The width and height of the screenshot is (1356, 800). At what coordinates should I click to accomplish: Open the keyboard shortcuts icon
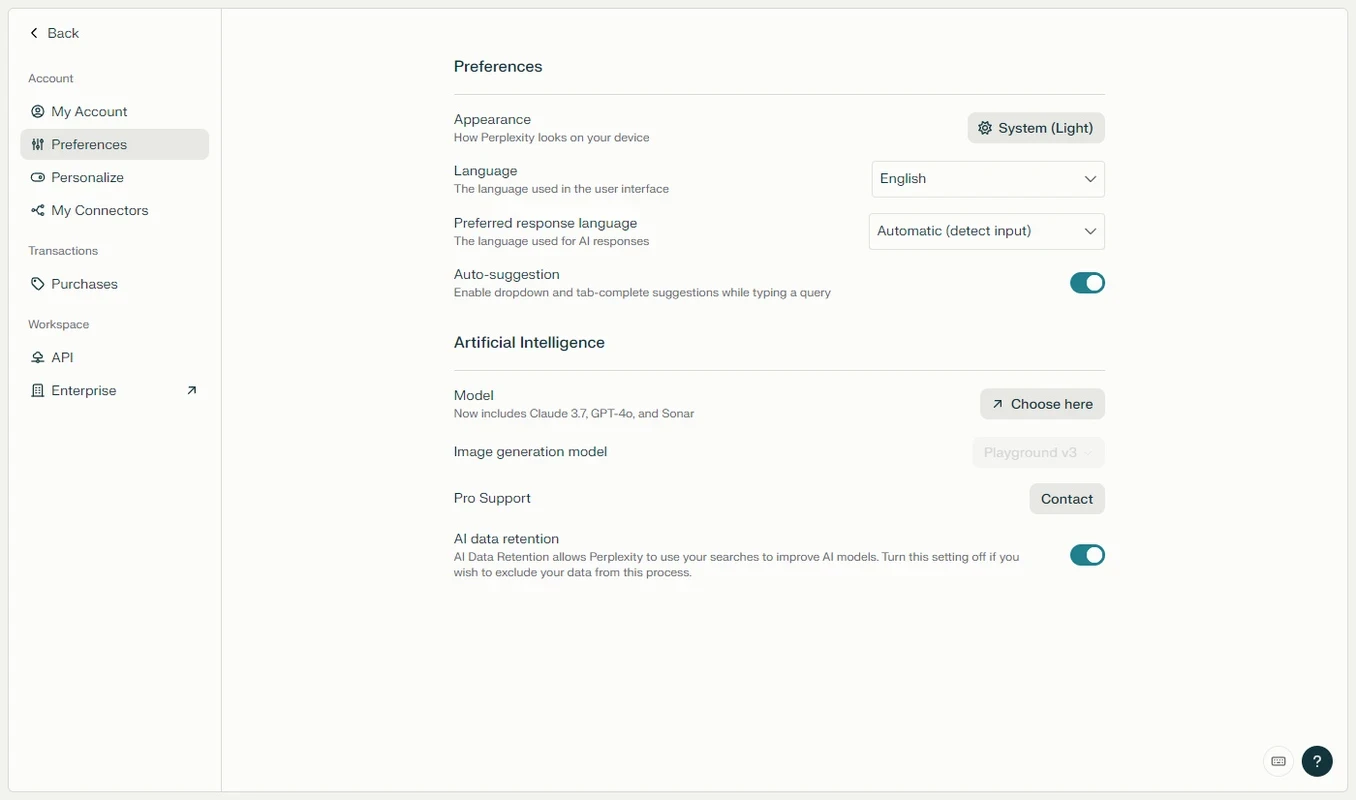point(1278,761)
